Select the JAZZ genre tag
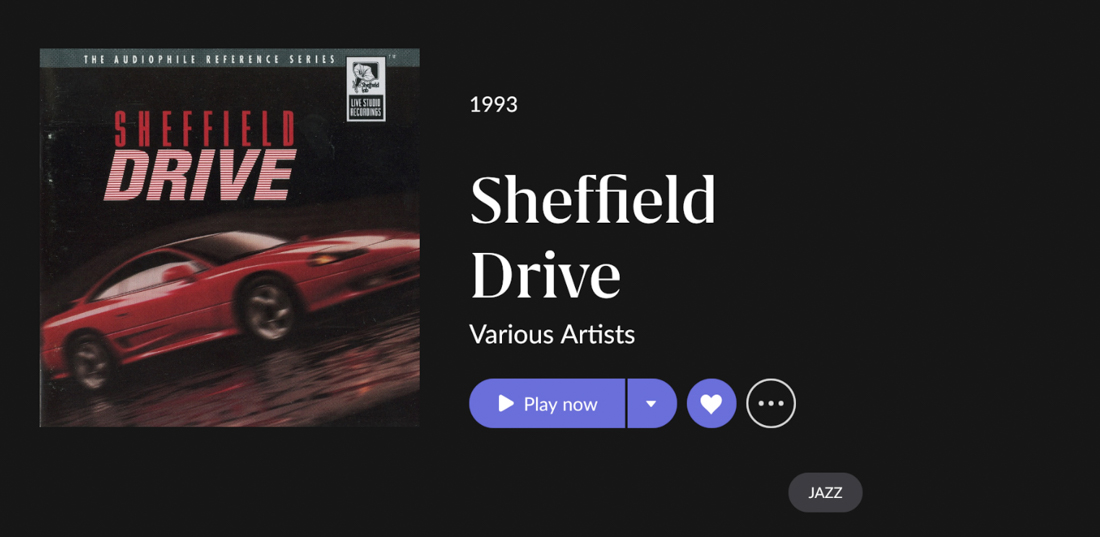Viewport: 1100px width, 537px height. 825,492
